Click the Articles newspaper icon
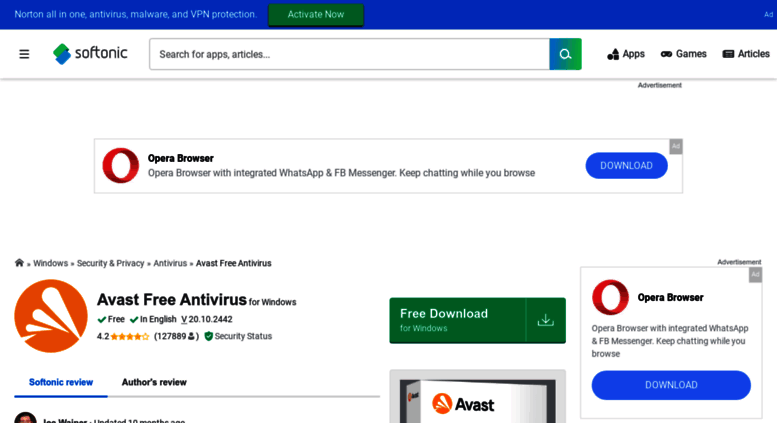This screenshot has width=777, height=423. click(x=728, y=54)
